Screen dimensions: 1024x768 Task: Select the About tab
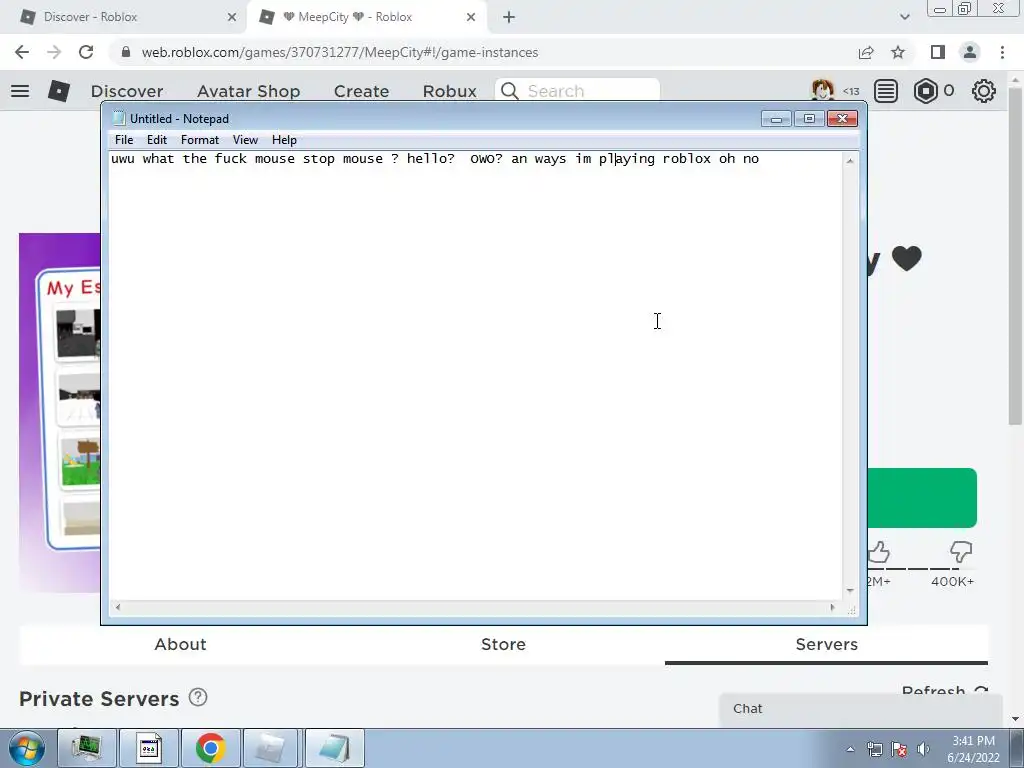coord(180,645)
